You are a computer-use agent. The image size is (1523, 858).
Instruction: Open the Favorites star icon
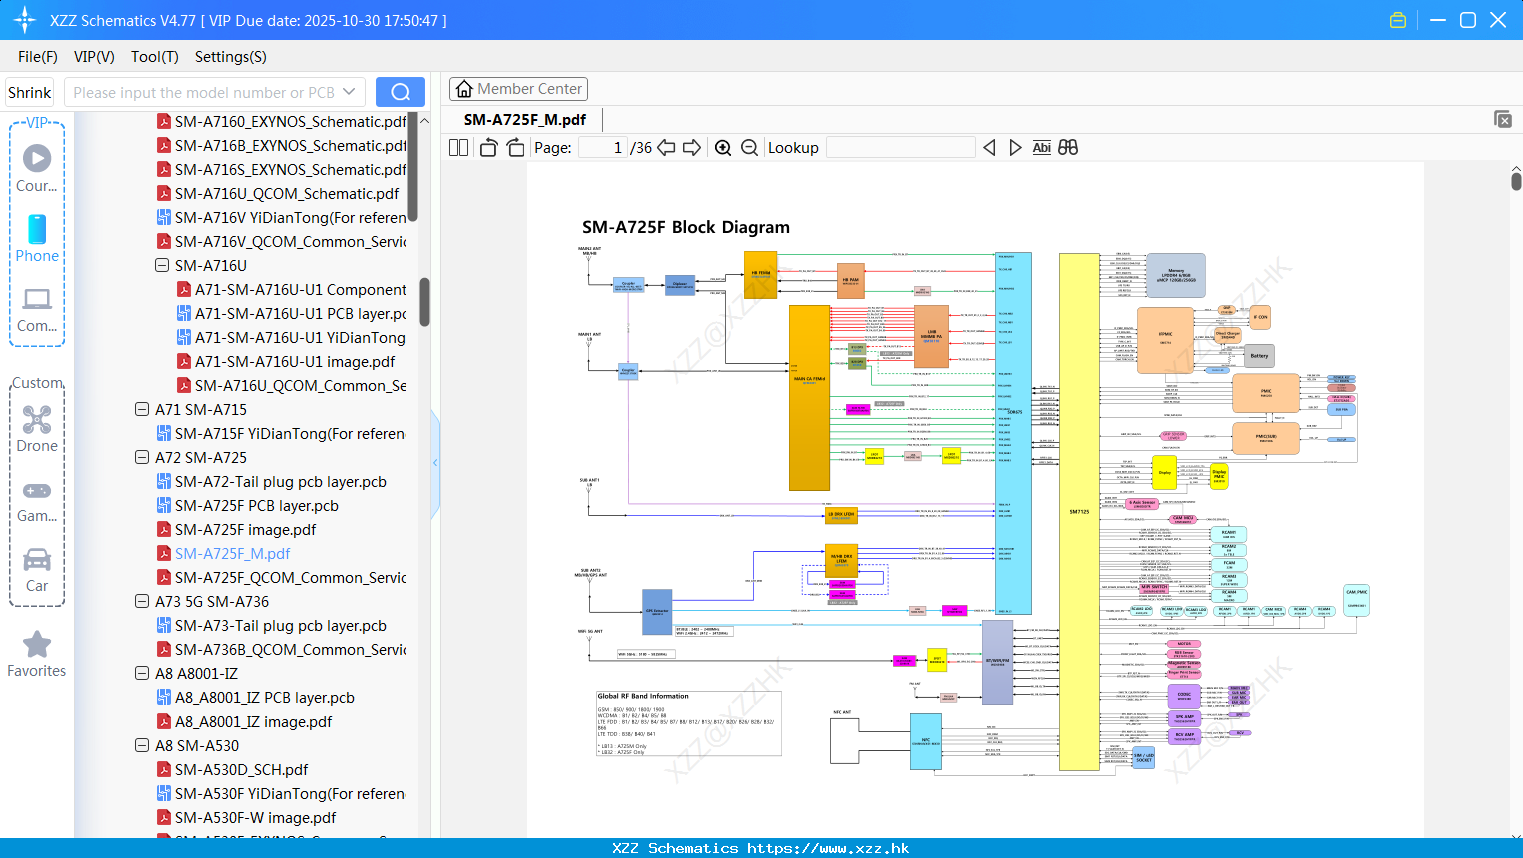coord(37,654)
